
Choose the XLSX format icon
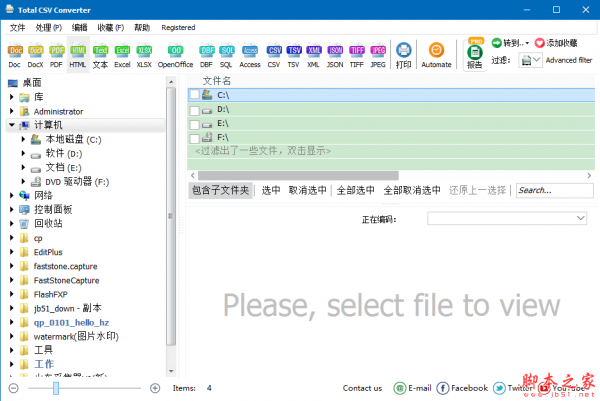point(144,55)
